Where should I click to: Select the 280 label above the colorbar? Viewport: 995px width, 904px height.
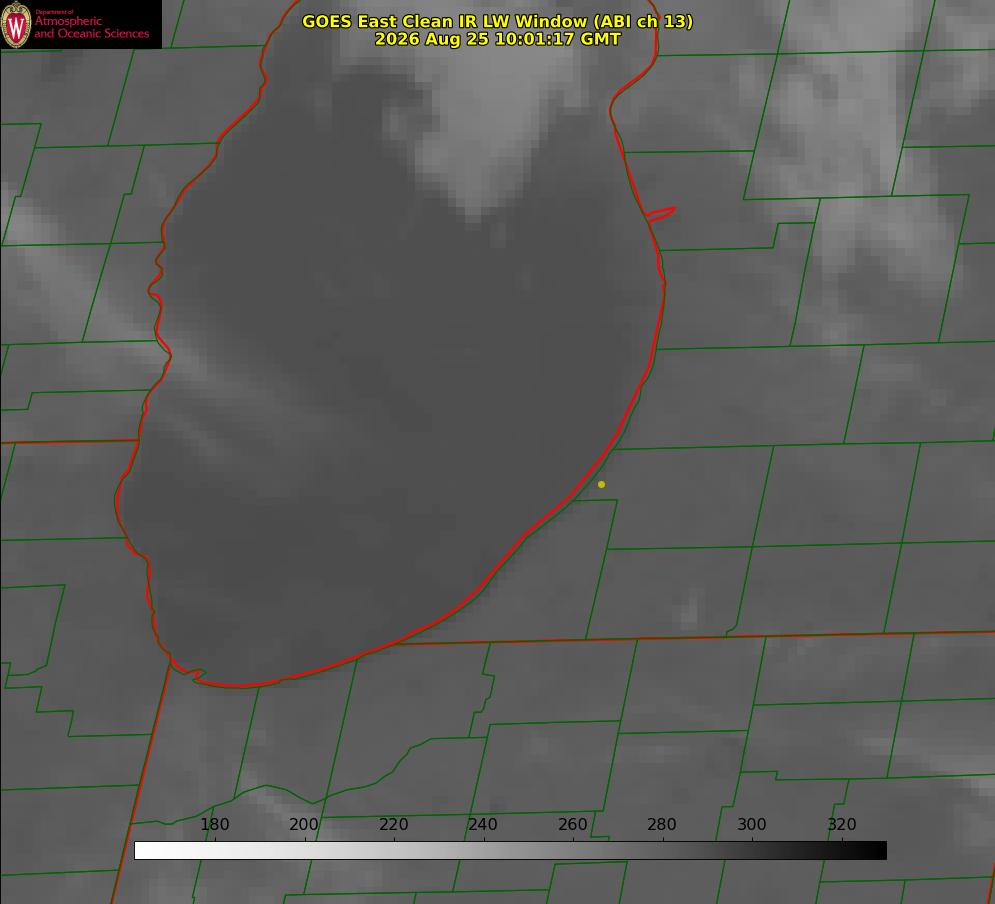point(662,824)
